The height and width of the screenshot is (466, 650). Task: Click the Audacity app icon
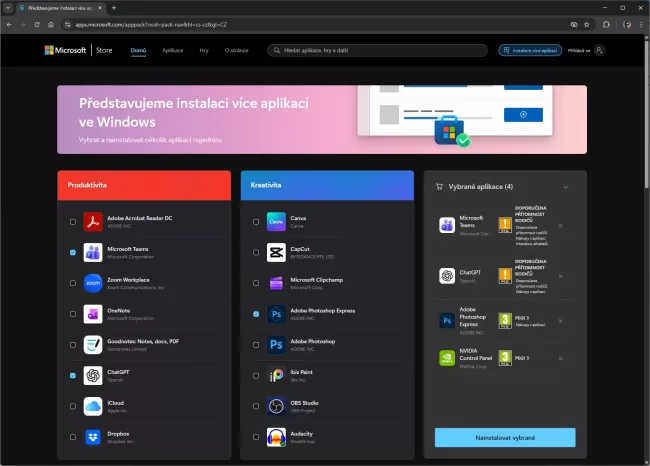click(276, 437)
